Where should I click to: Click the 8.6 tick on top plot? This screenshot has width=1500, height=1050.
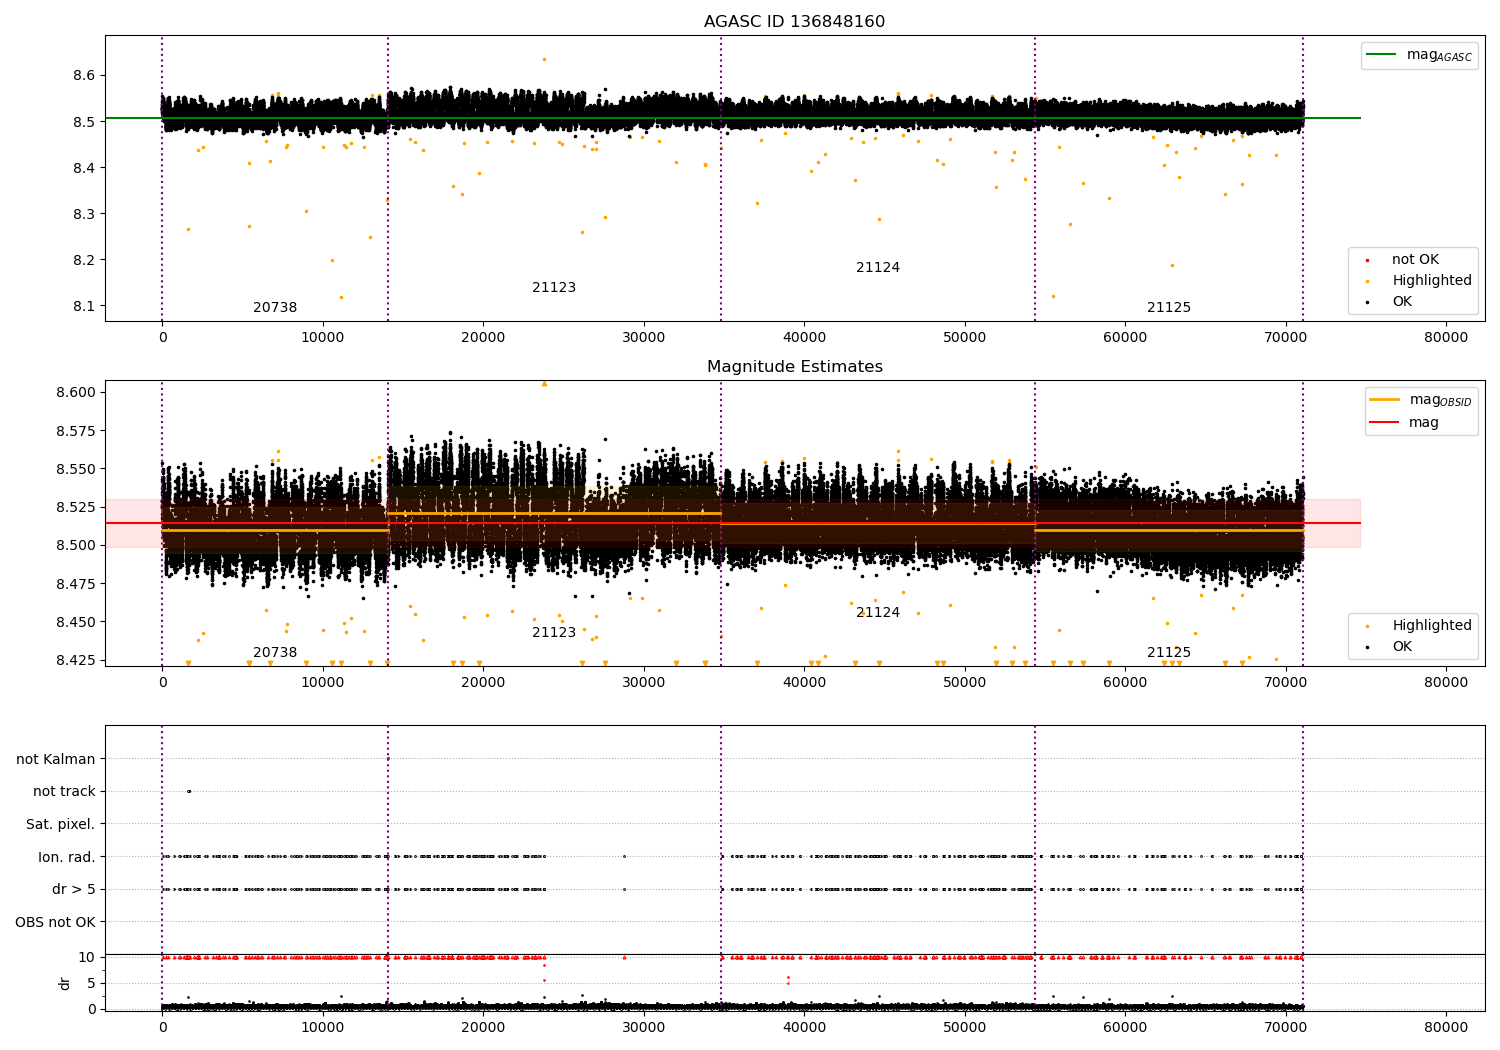click(x=84, y=75)
